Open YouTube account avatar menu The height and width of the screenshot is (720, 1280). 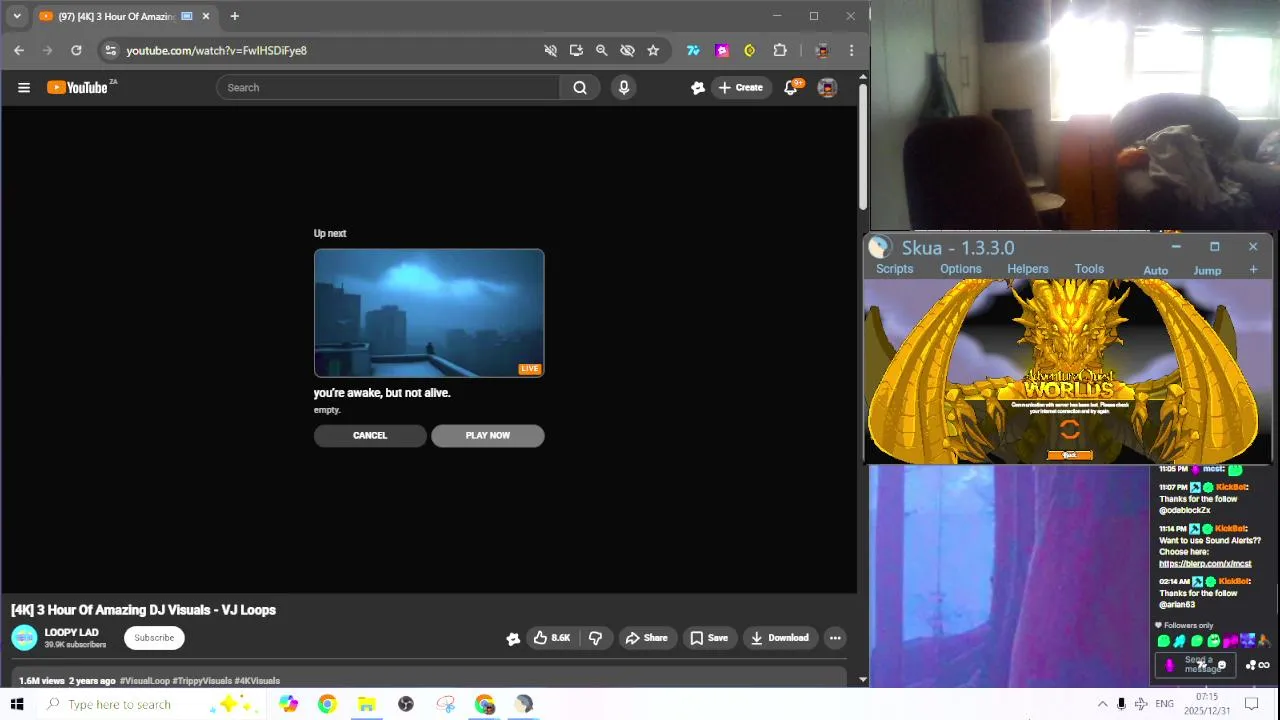827,87
